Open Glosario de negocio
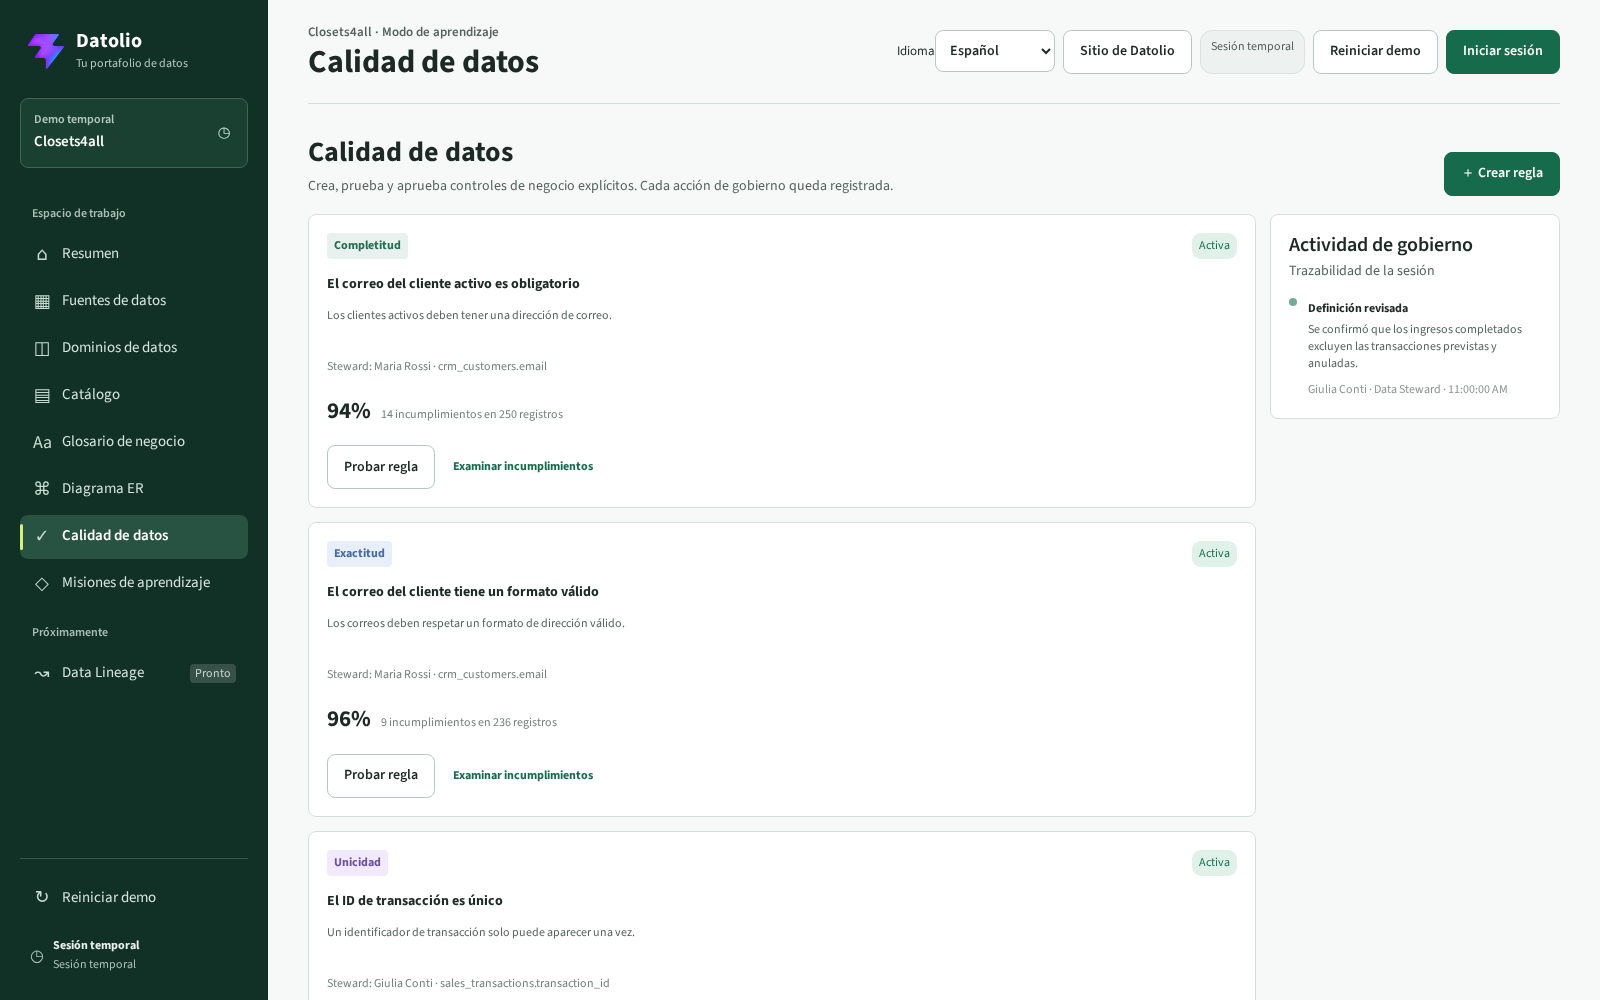The width and height of the screenshot is (1600, 1000). (134, 442)
